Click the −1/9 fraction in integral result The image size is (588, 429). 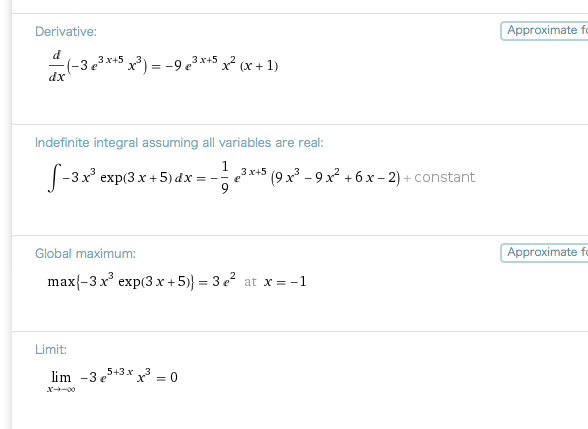click(x=221, y=177)
